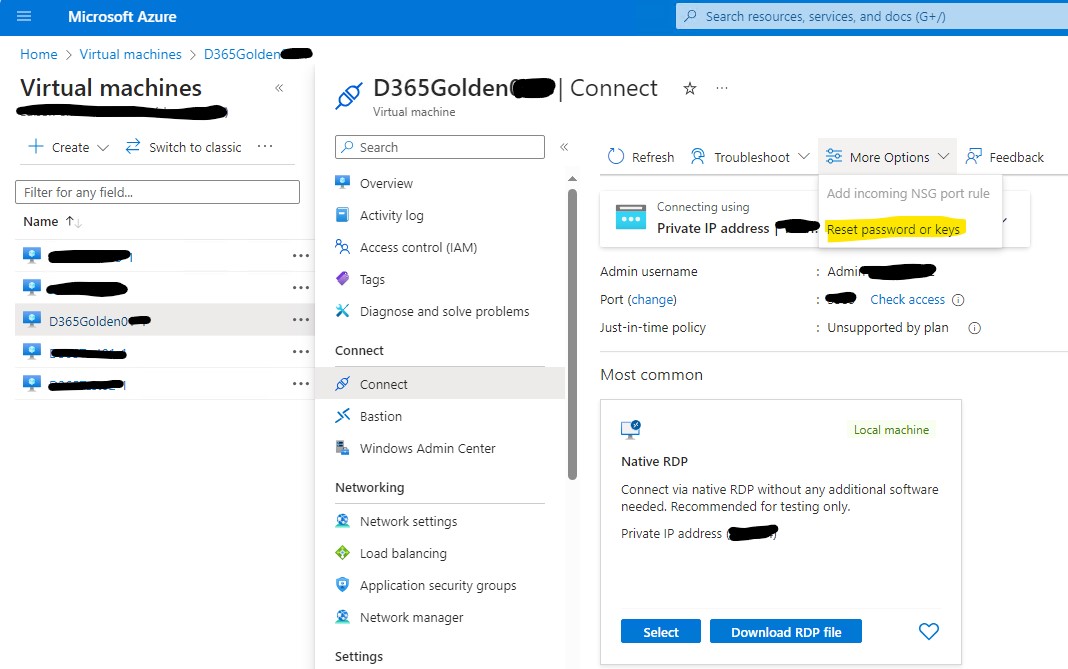The image size is (1068, 669).
Task: Click the change port link
Action: tap(653, 300)
